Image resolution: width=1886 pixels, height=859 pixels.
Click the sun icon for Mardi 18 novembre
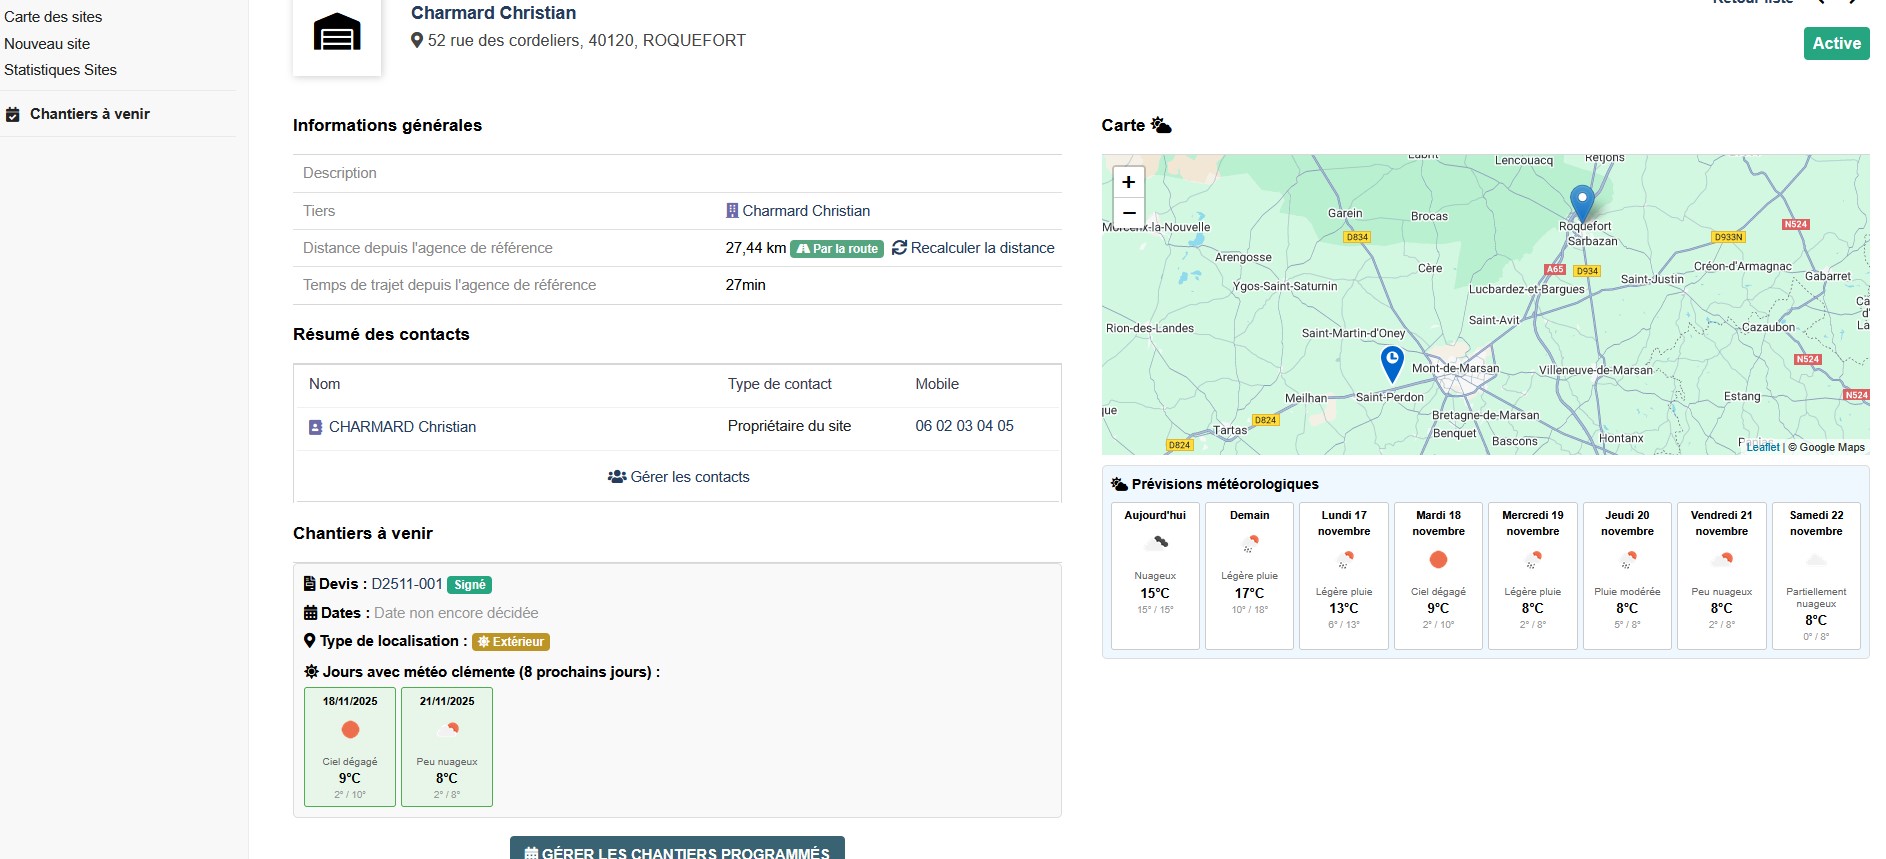pos(1439,559)
